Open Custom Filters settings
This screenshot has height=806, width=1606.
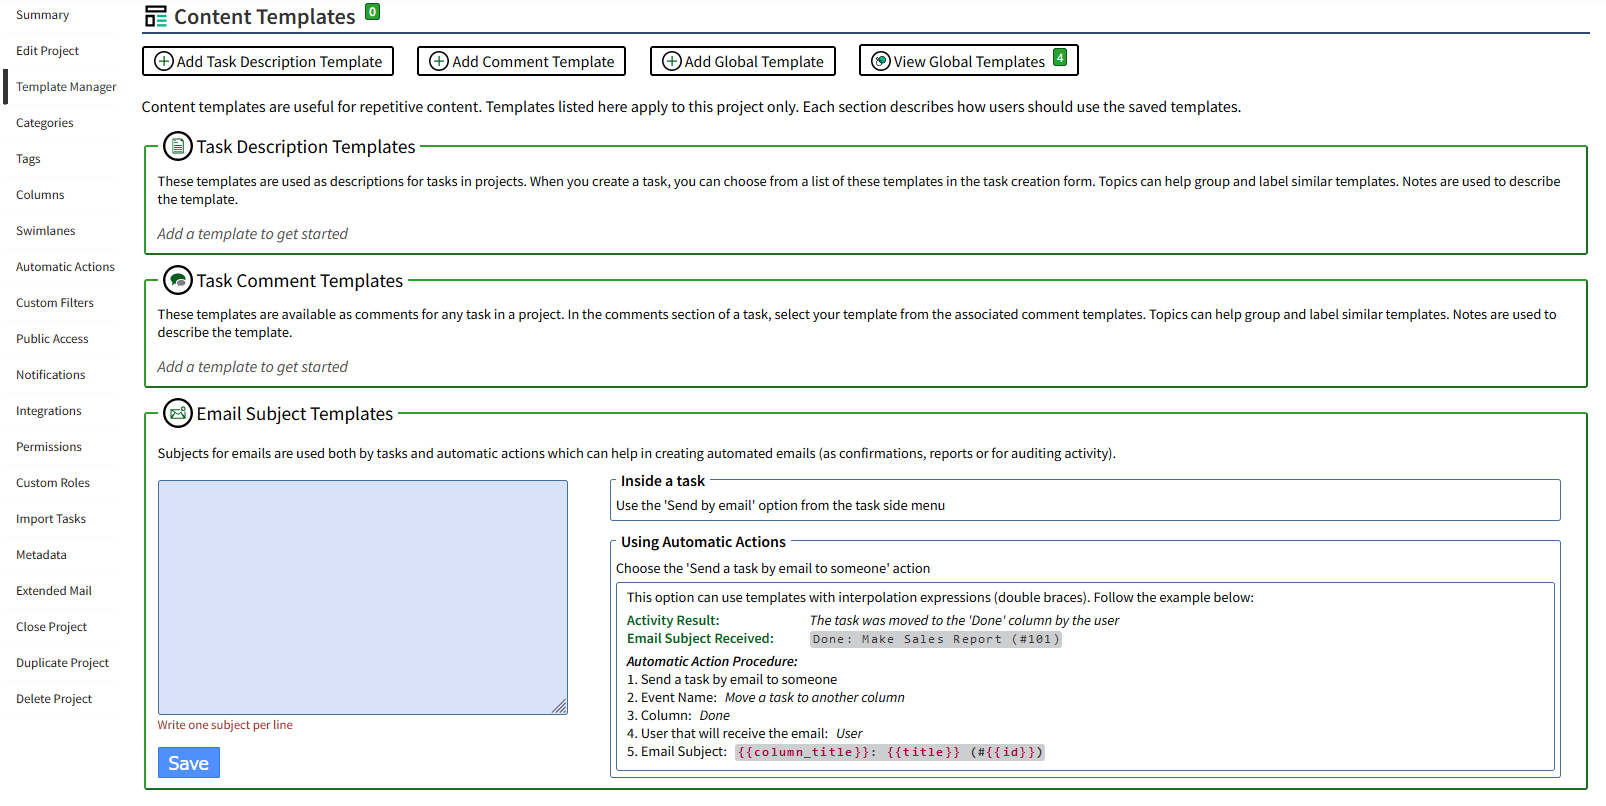[x=55, y=303]
